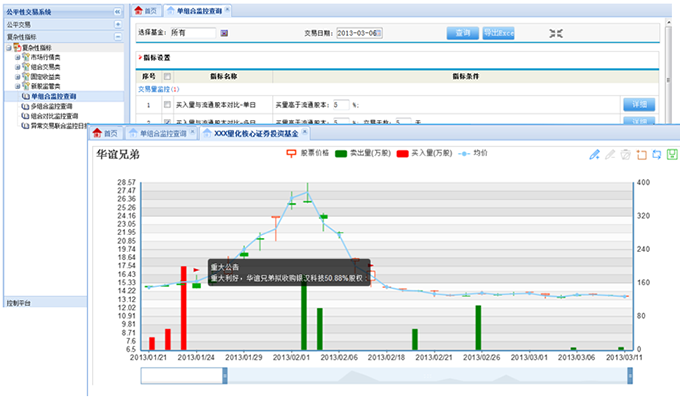
Task: Click the 多组合监控查询 page icon
Action: 26,106
